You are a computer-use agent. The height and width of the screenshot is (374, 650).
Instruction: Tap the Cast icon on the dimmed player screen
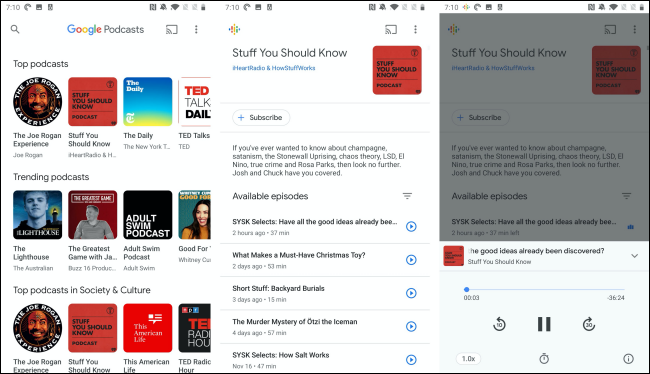pos(610,29)
